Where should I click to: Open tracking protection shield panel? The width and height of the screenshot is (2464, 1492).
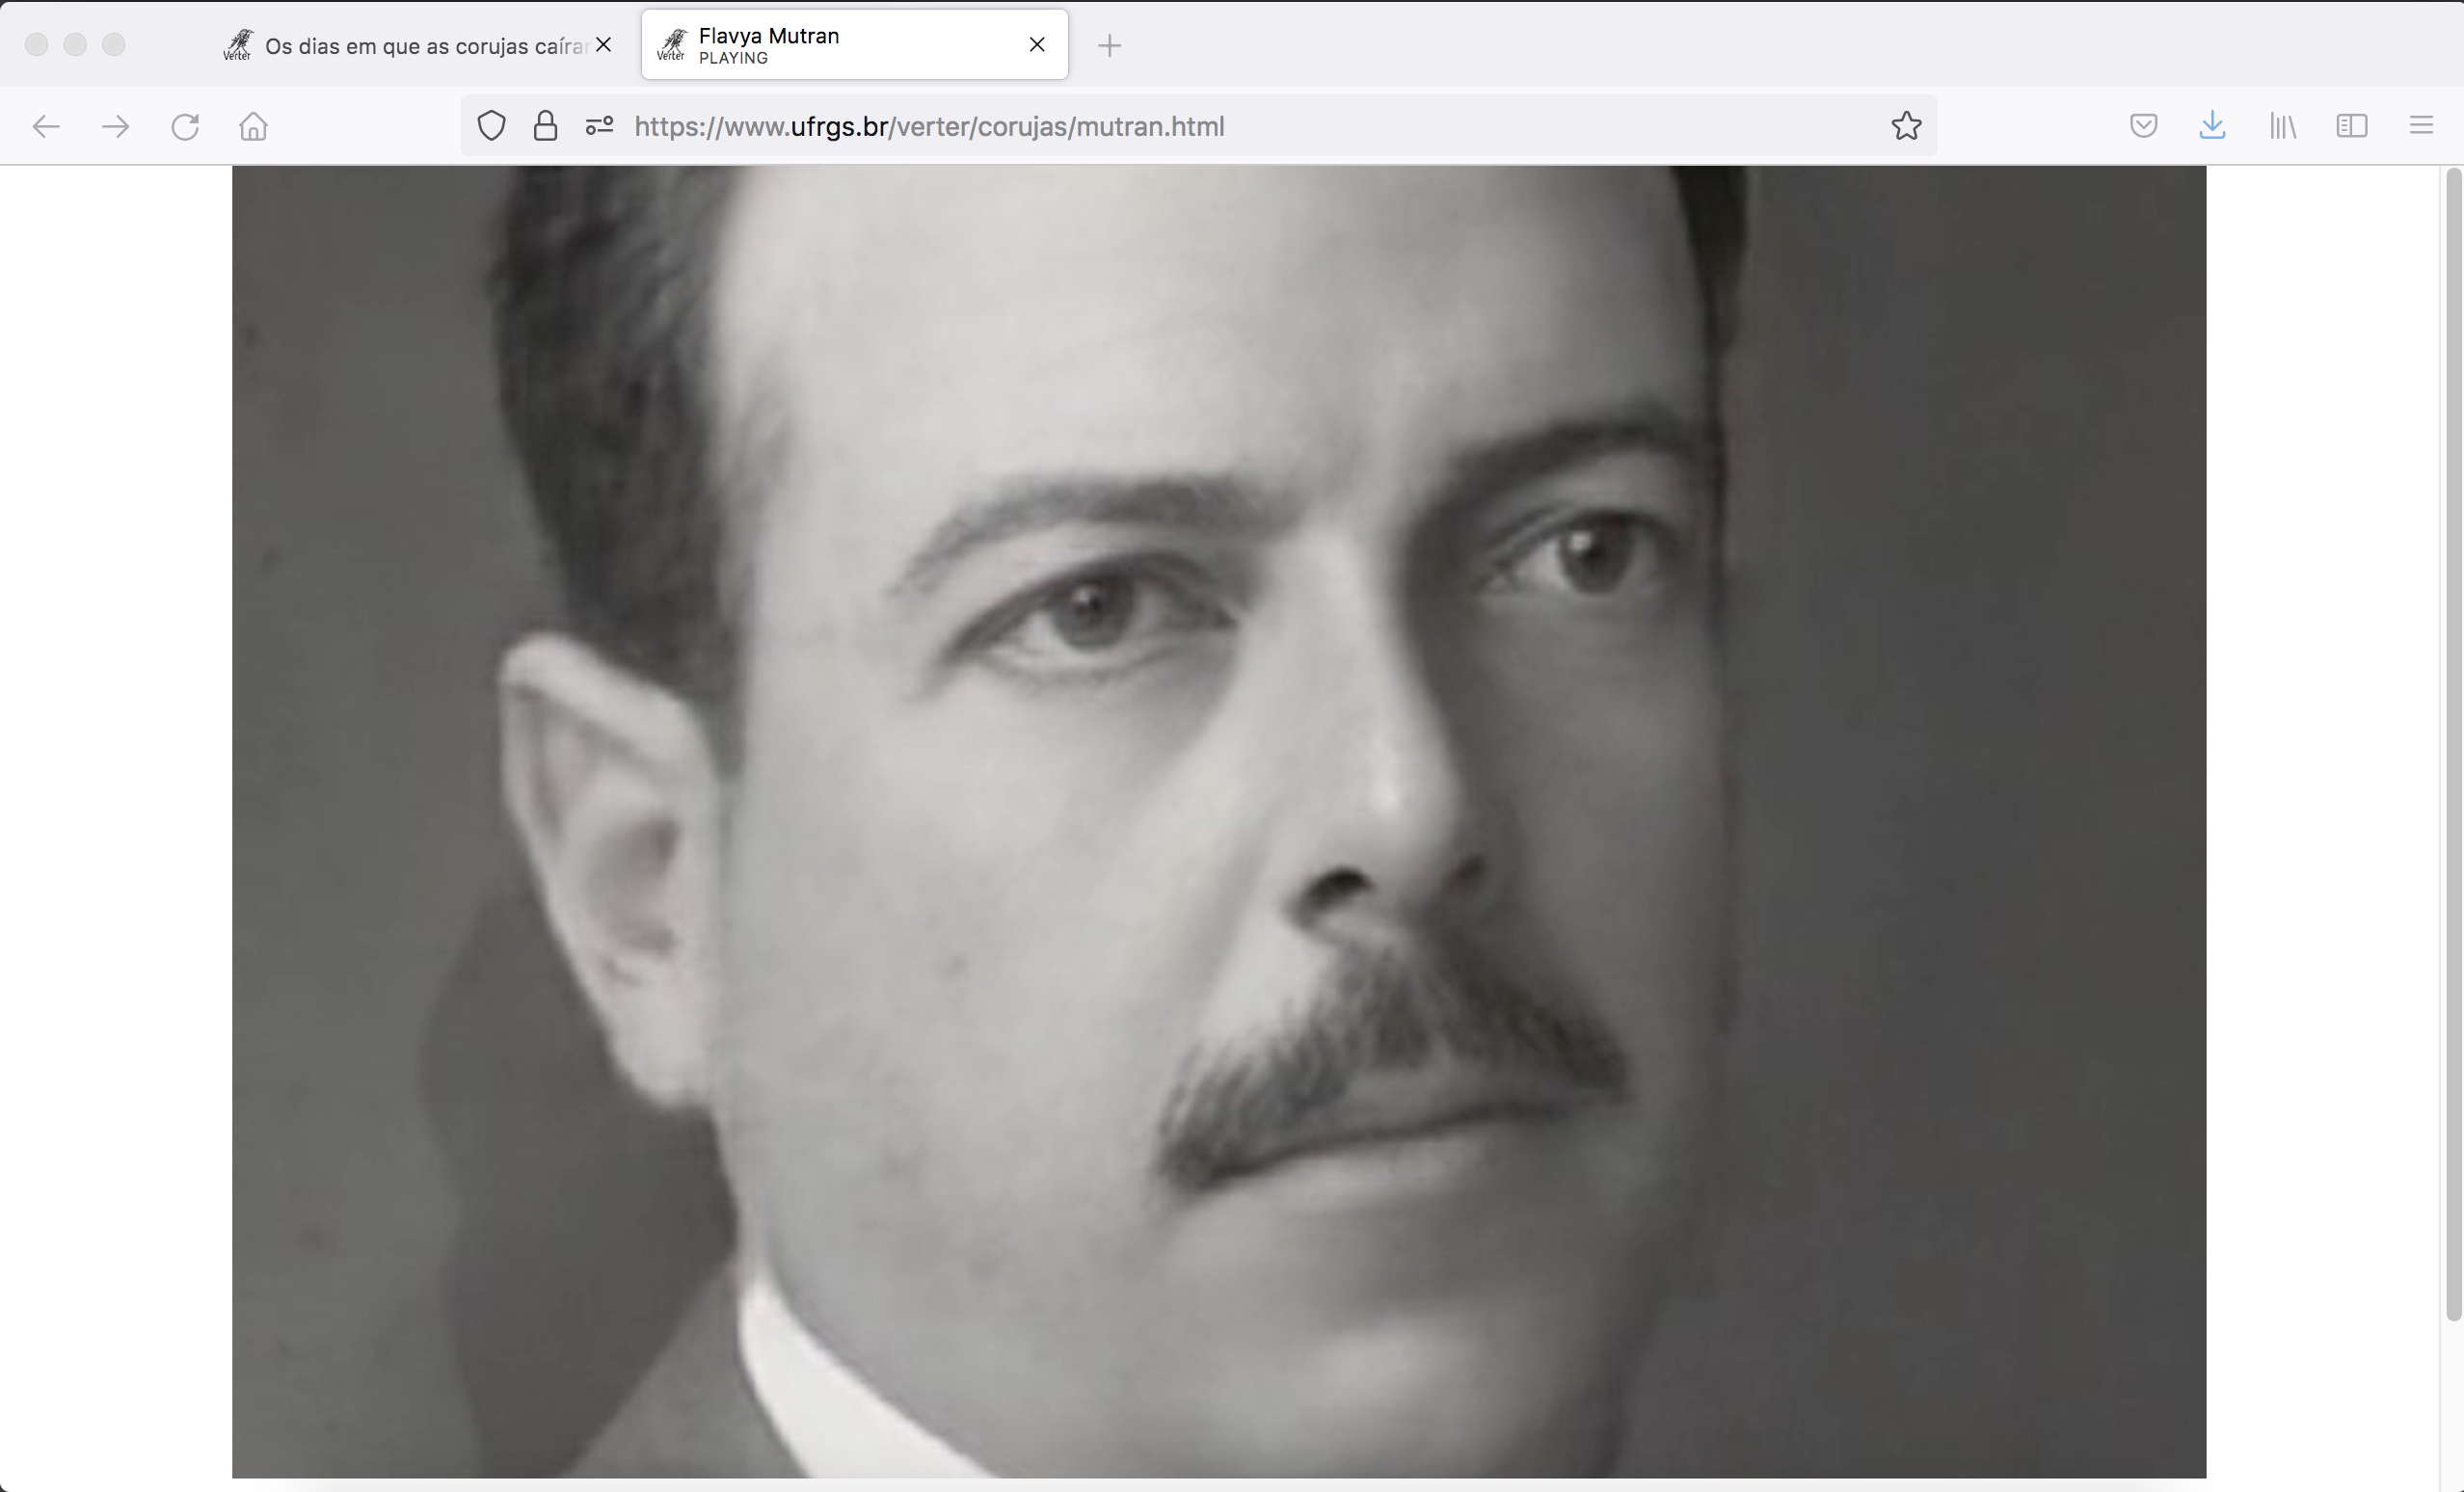click(491, 126)
